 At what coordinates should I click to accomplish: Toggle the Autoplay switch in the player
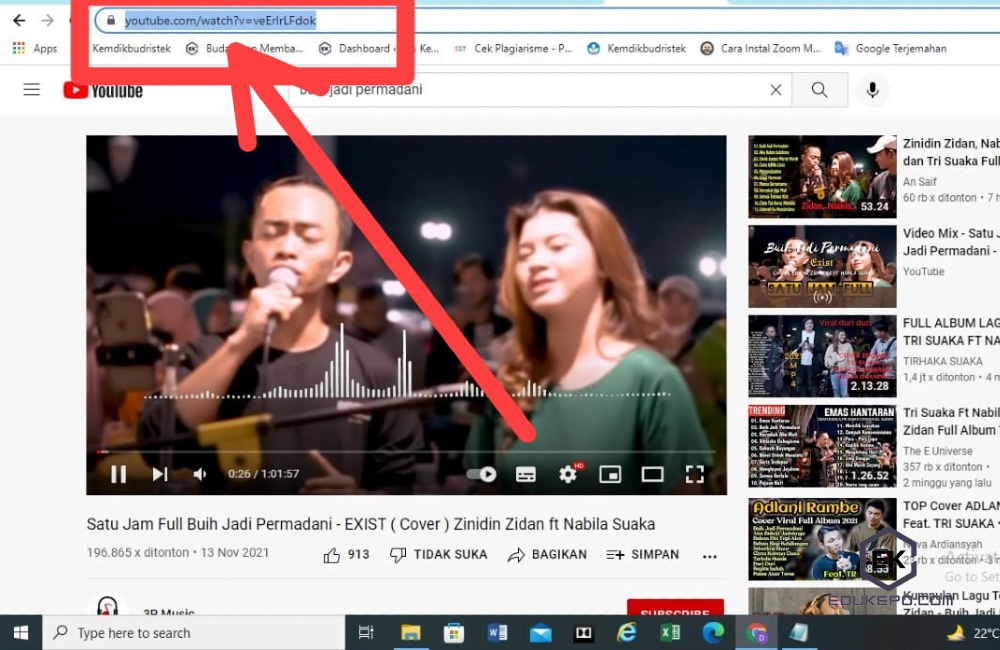pos(480,474)
